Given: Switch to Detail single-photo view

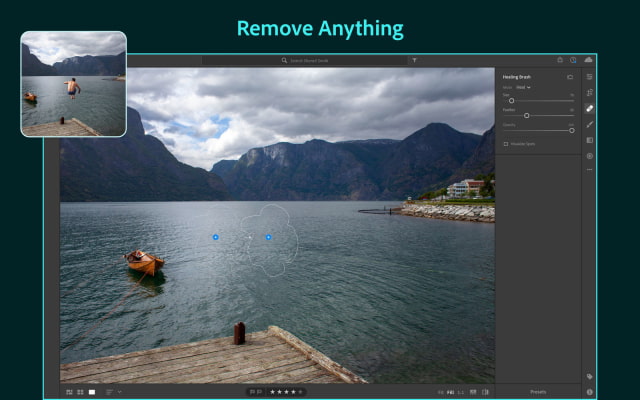Looking at the screenshot, I should [x=92, y=392].
